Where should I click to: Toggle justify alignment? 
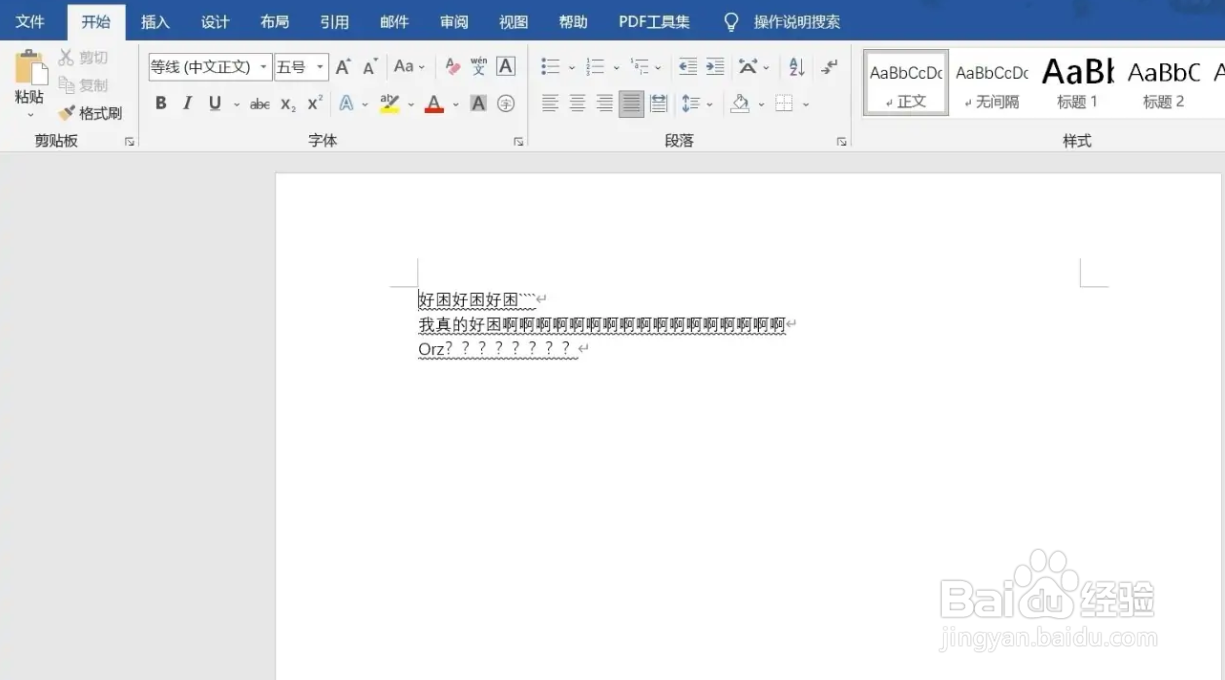click(x=631, y=103)
